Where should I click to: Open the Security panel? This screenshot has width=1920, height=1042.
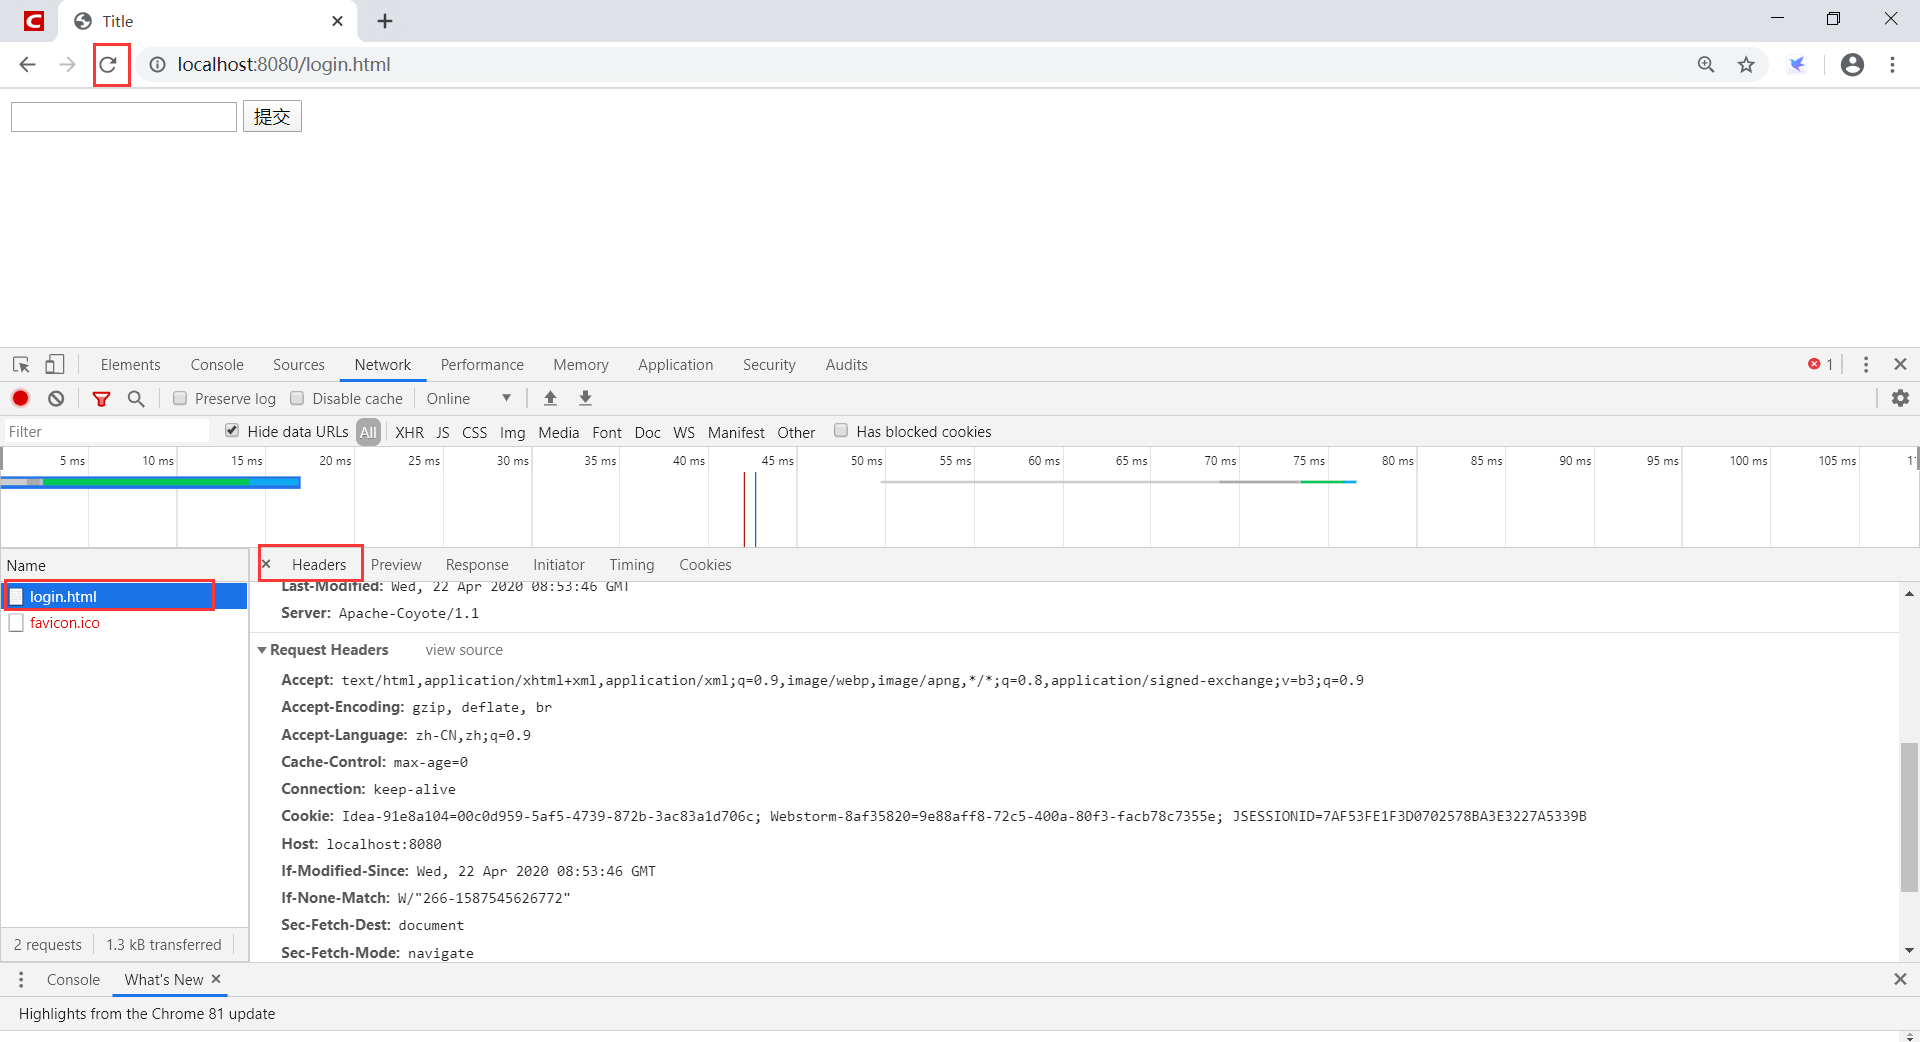tap(769, 365)
